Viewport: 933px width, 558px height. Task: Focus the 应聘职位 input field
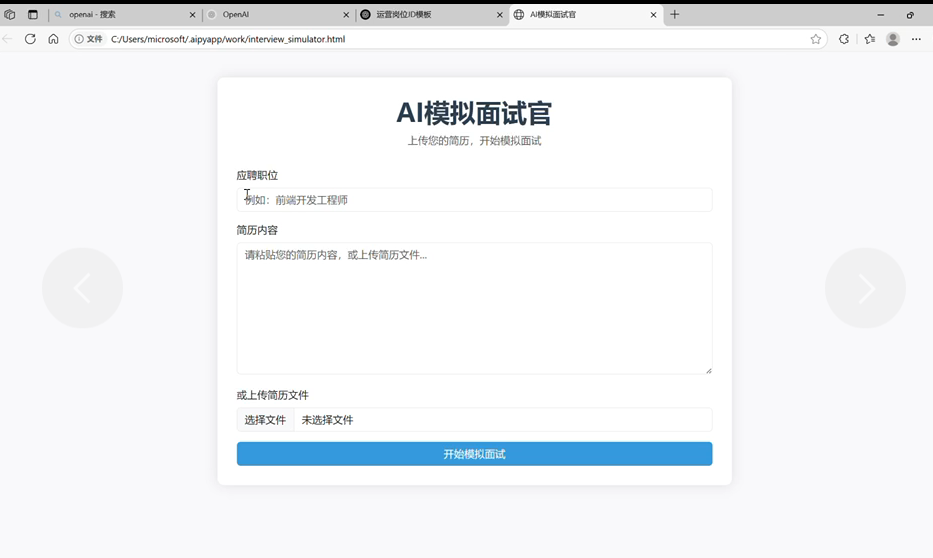tap(474, 200)
